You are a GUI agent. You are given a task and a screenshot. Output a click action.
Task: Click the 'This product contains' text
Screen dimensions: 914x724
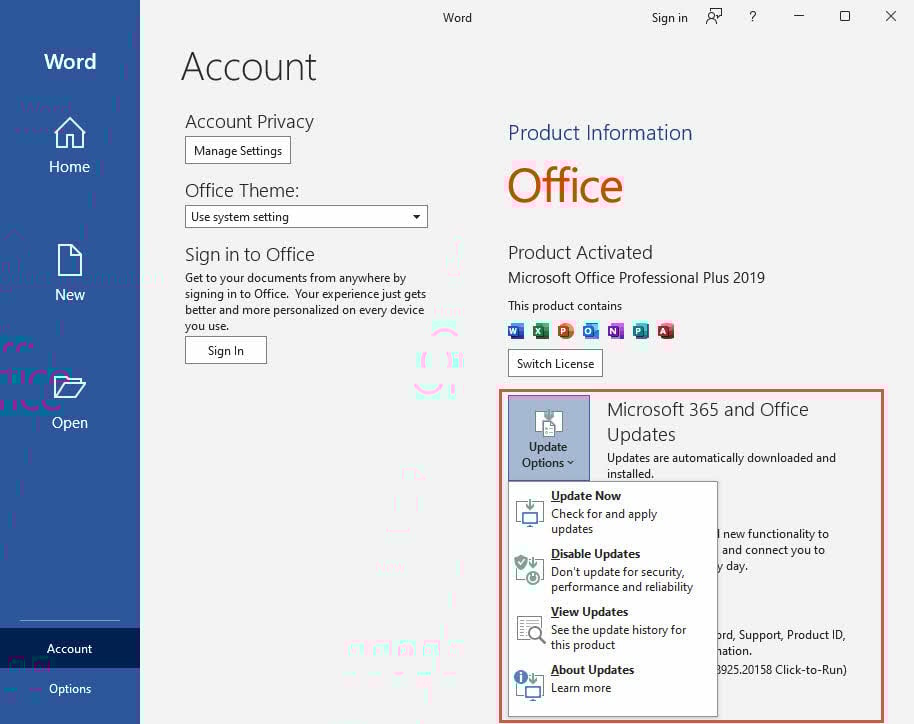tap(565, 305)
